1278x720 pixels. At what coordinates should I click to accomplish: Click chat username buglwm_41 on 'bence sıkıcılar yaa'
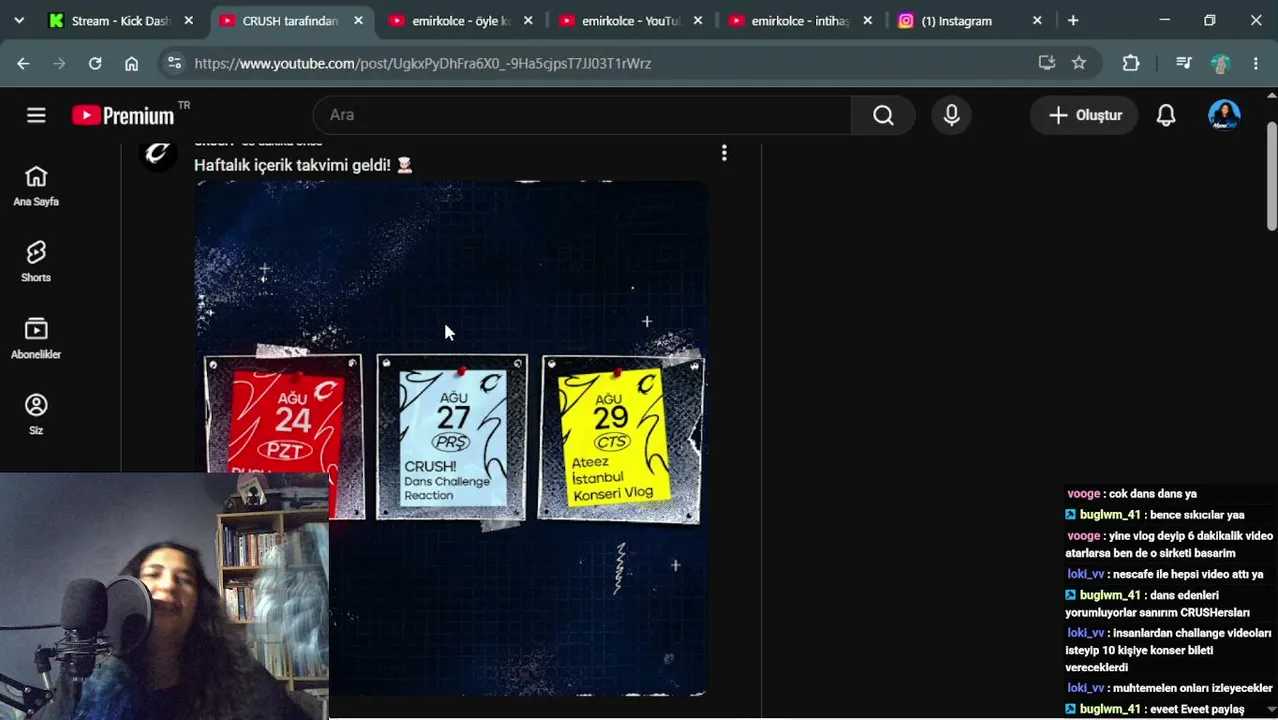point(1110,515)
